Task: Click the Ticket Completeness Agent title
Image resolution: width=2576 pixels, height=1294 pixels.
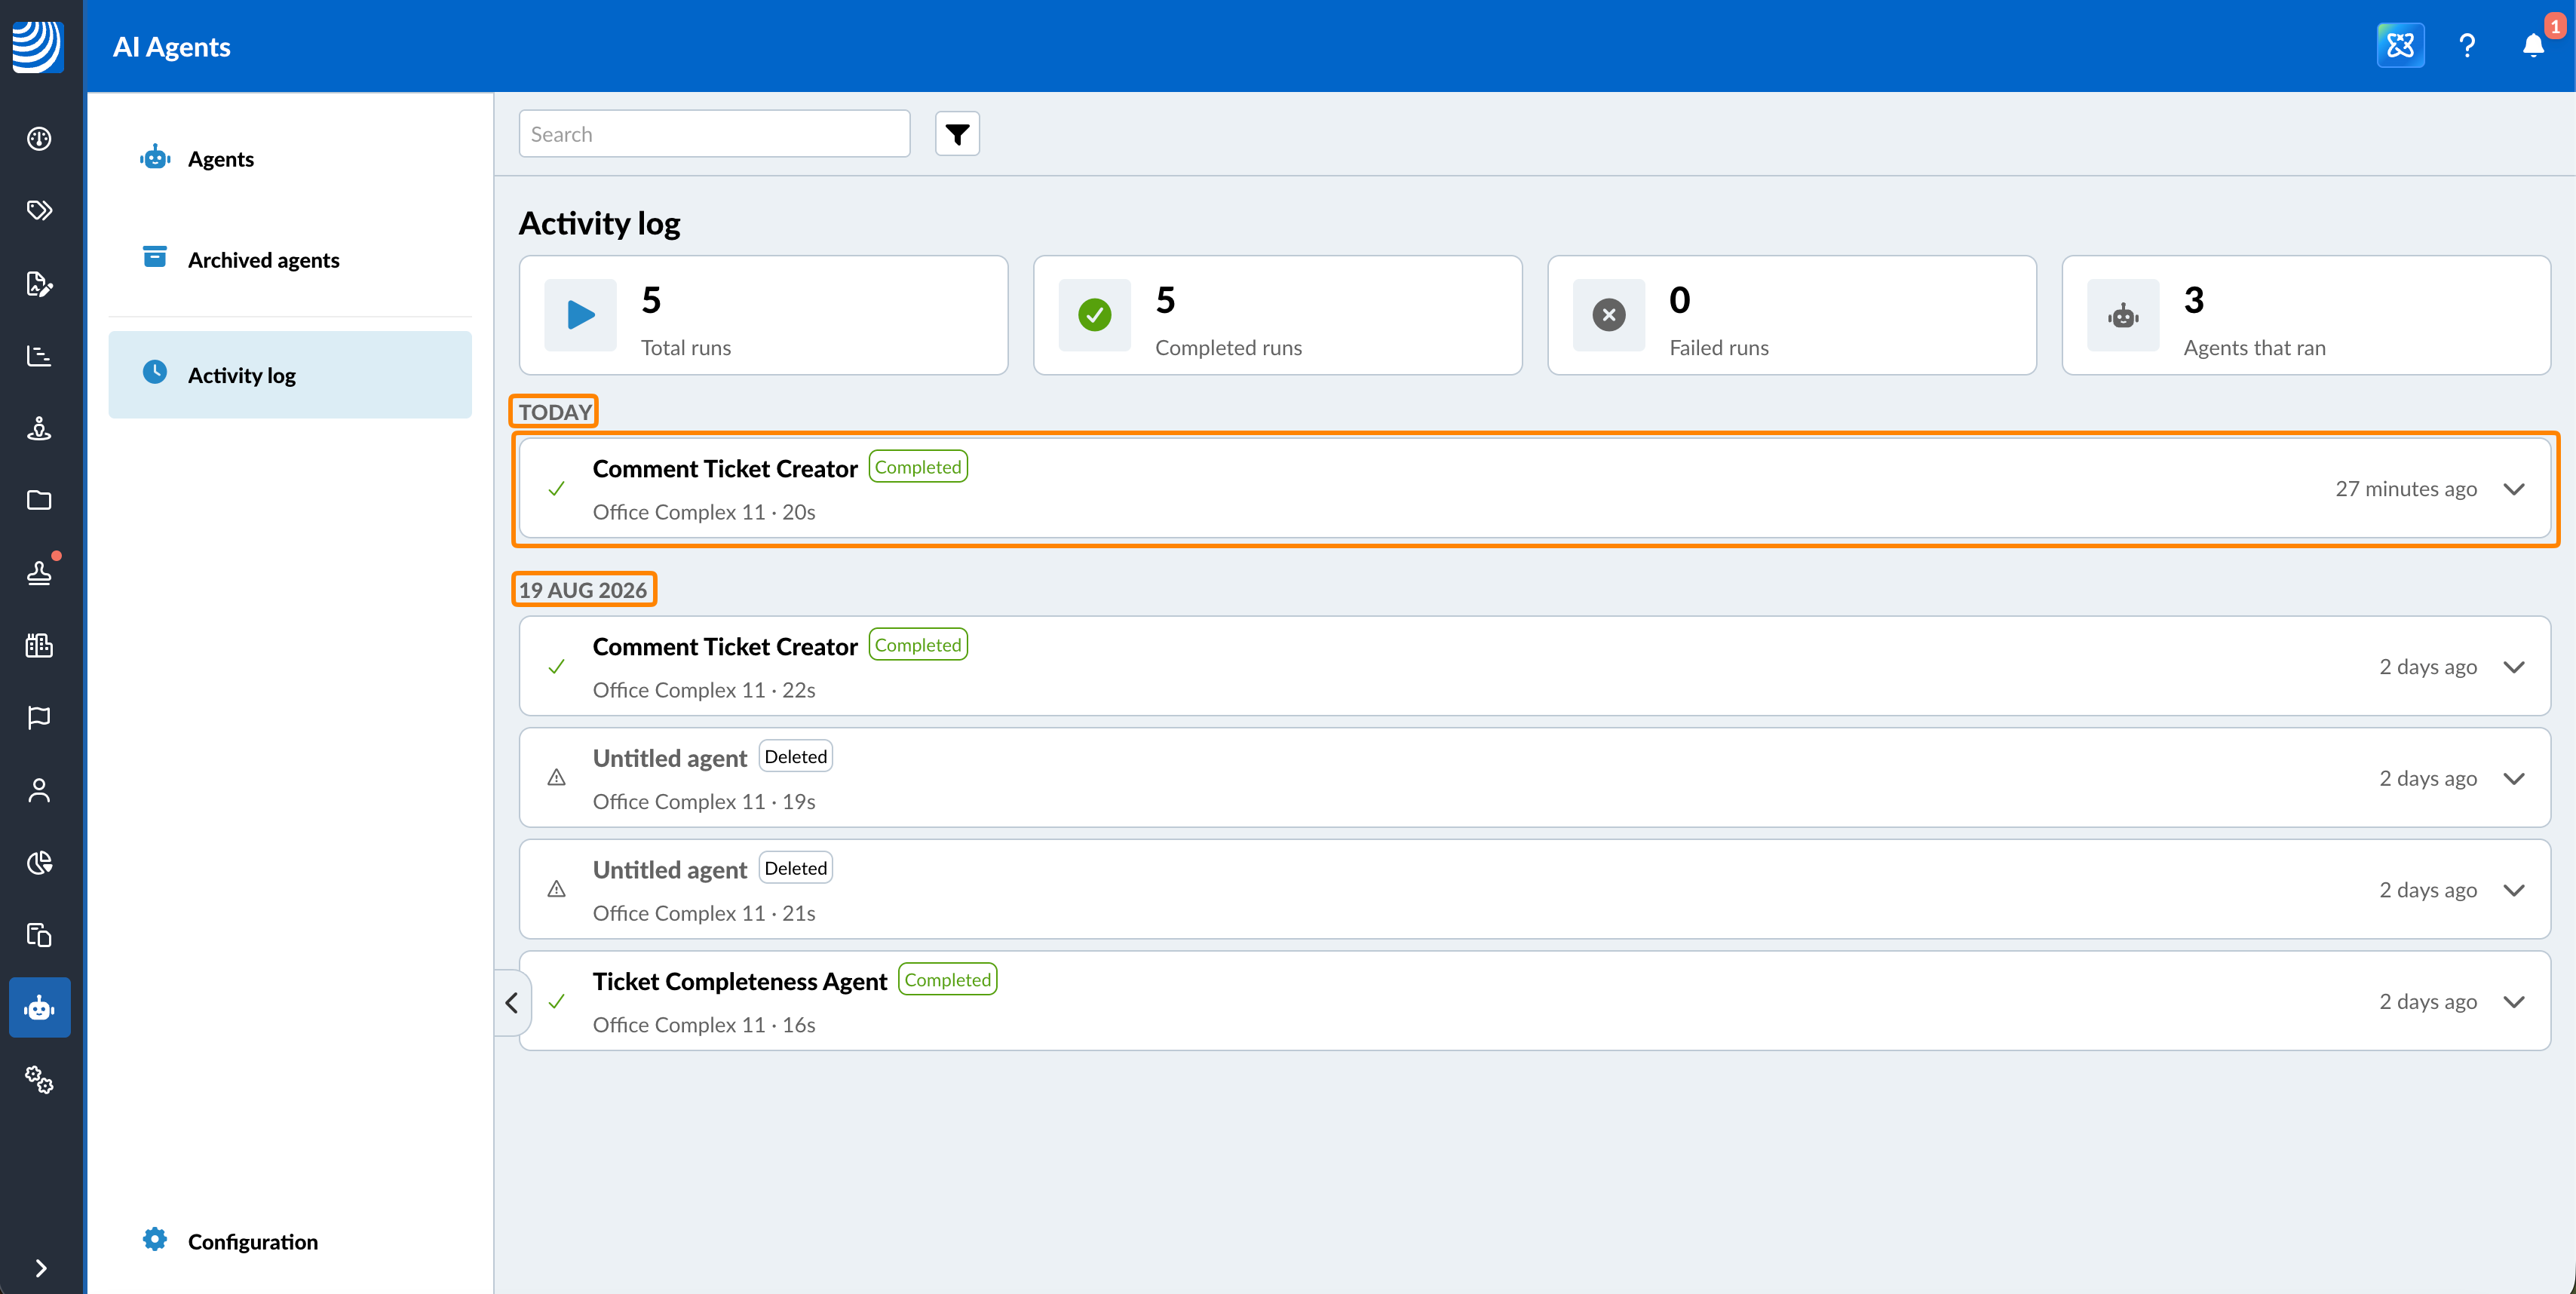Action: [739, 981]
